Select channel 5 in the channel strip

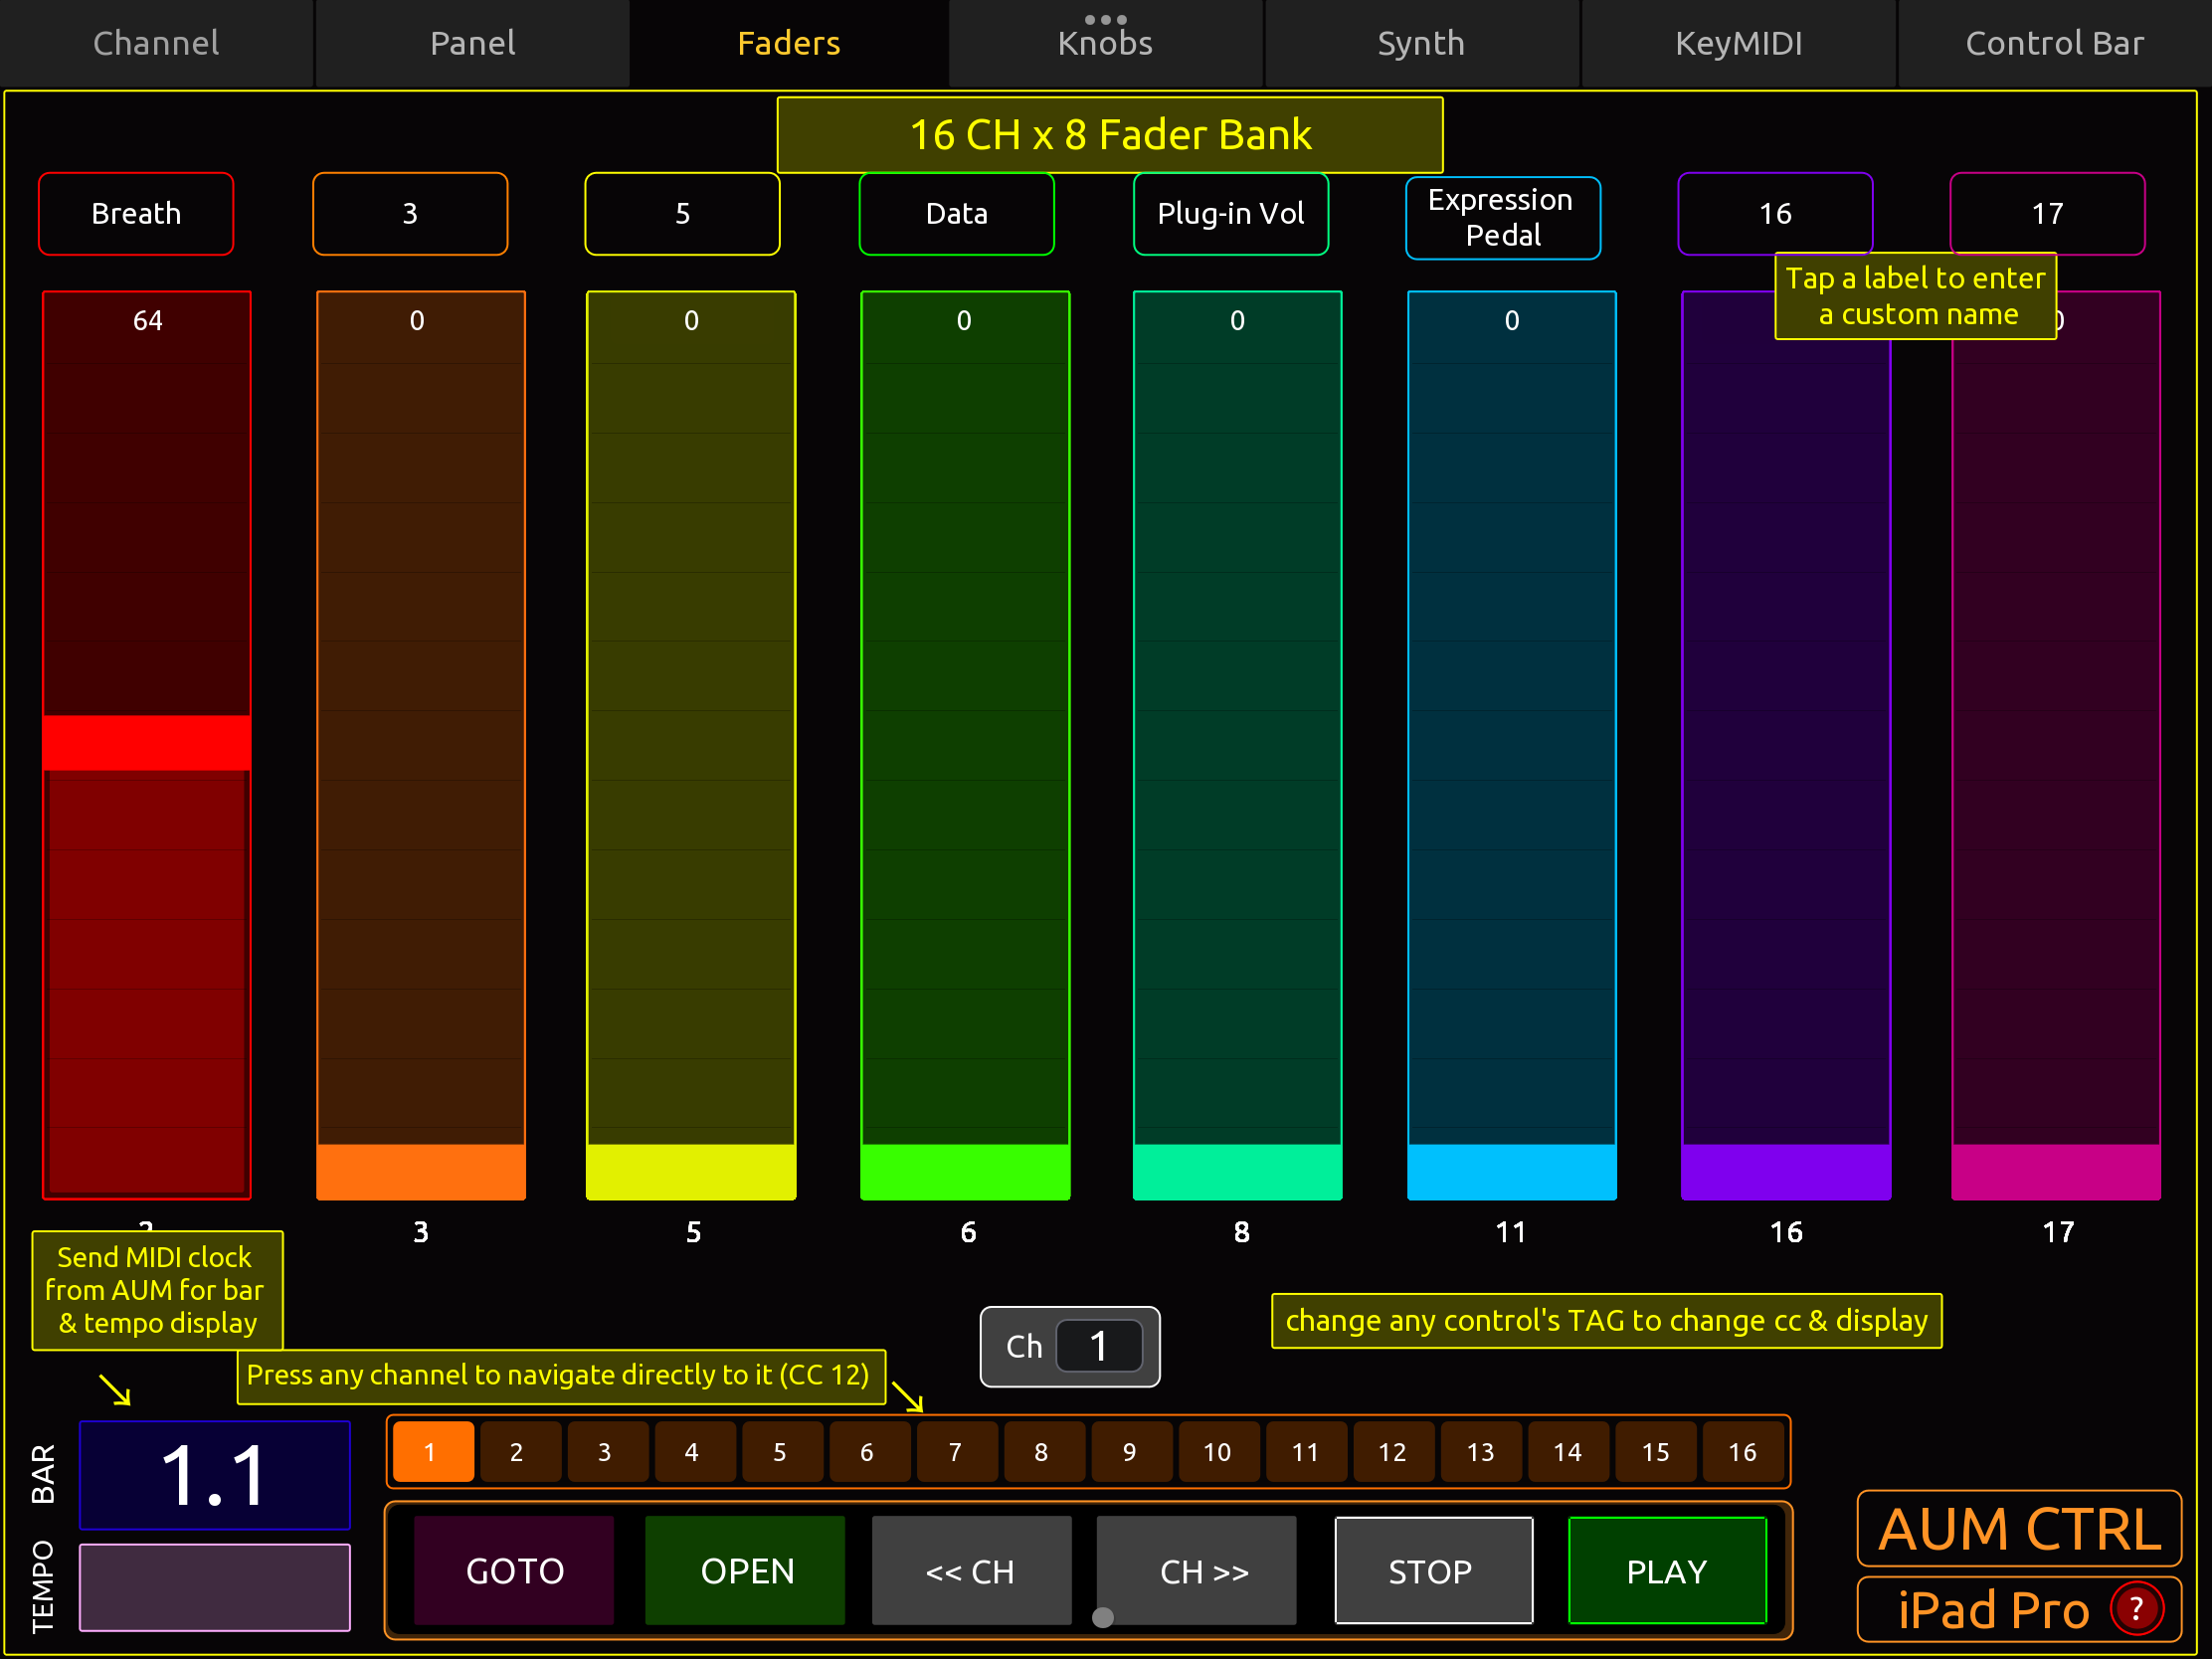pyautogui.click(x=782, y=1451)
